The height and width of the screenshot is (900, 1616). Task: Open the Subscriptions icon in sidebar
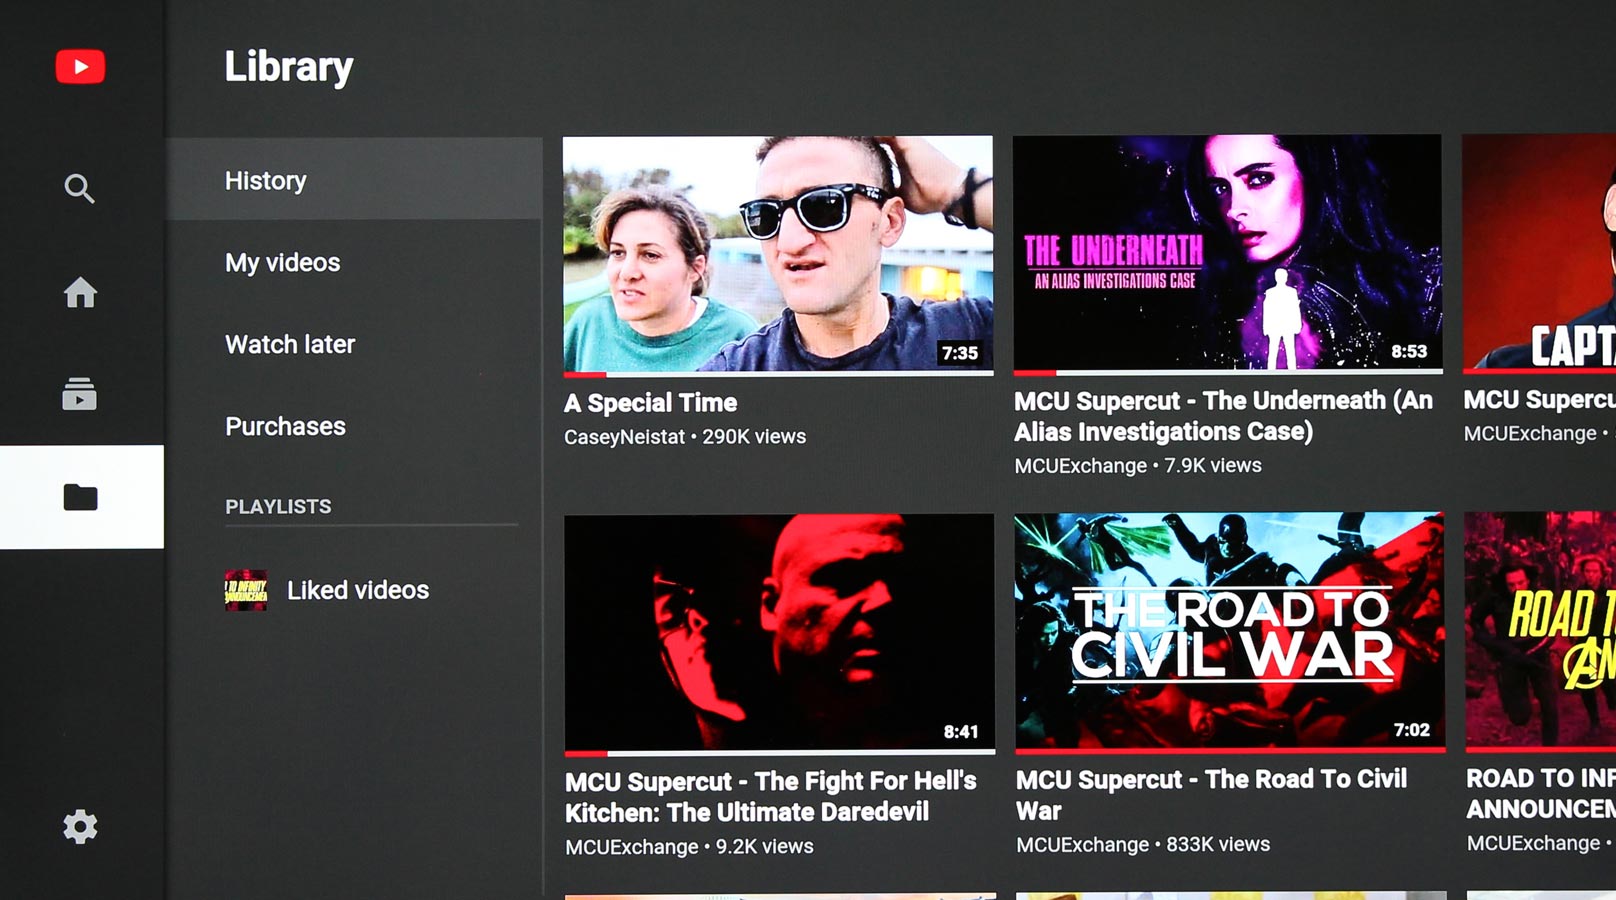pyautogui.click(x=80, y=394)
